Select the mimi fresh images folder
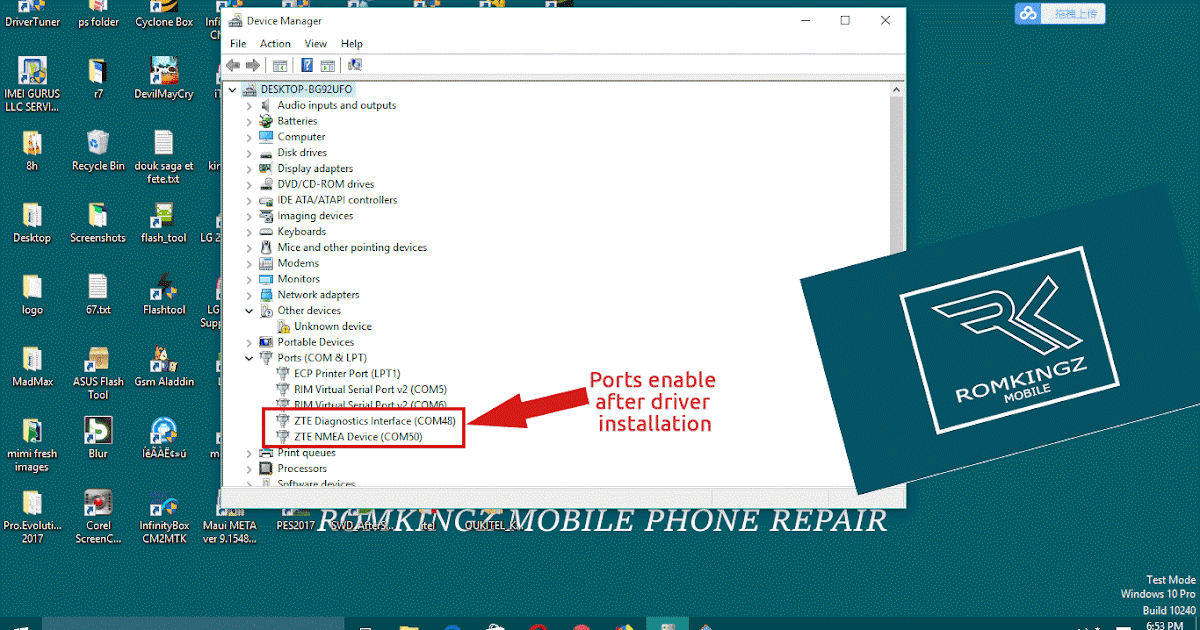The image size is (1200, 630). (32, 444)
